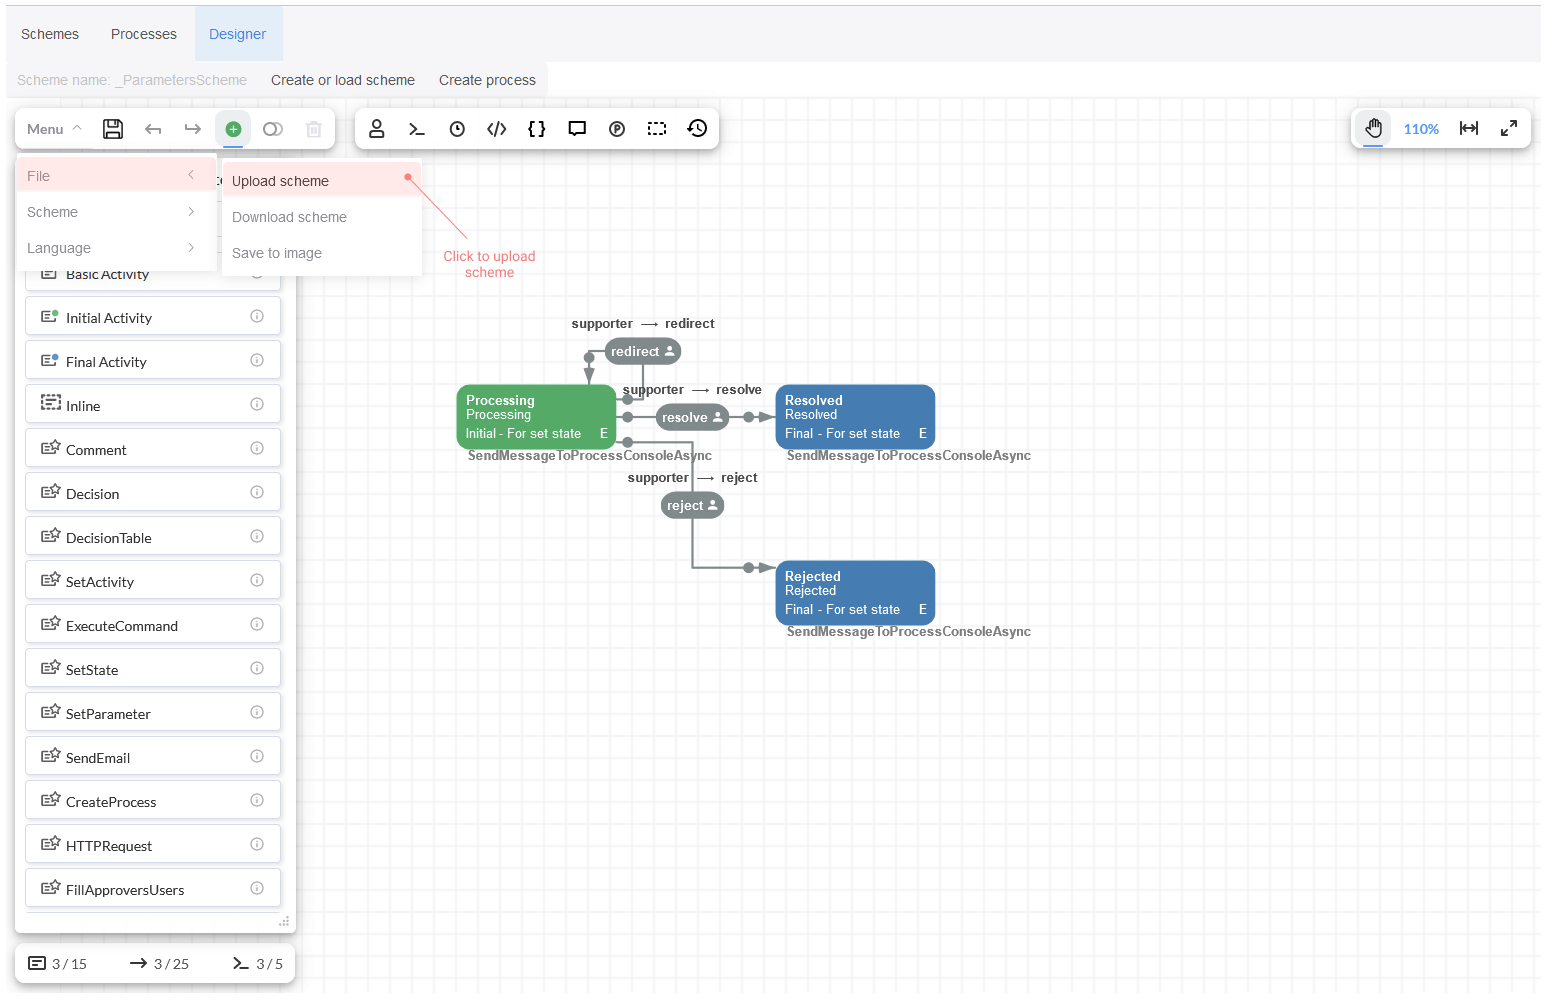Choose Download scheme
Viewport: 1548px width, 1006px height.
[x=321, y=217]
